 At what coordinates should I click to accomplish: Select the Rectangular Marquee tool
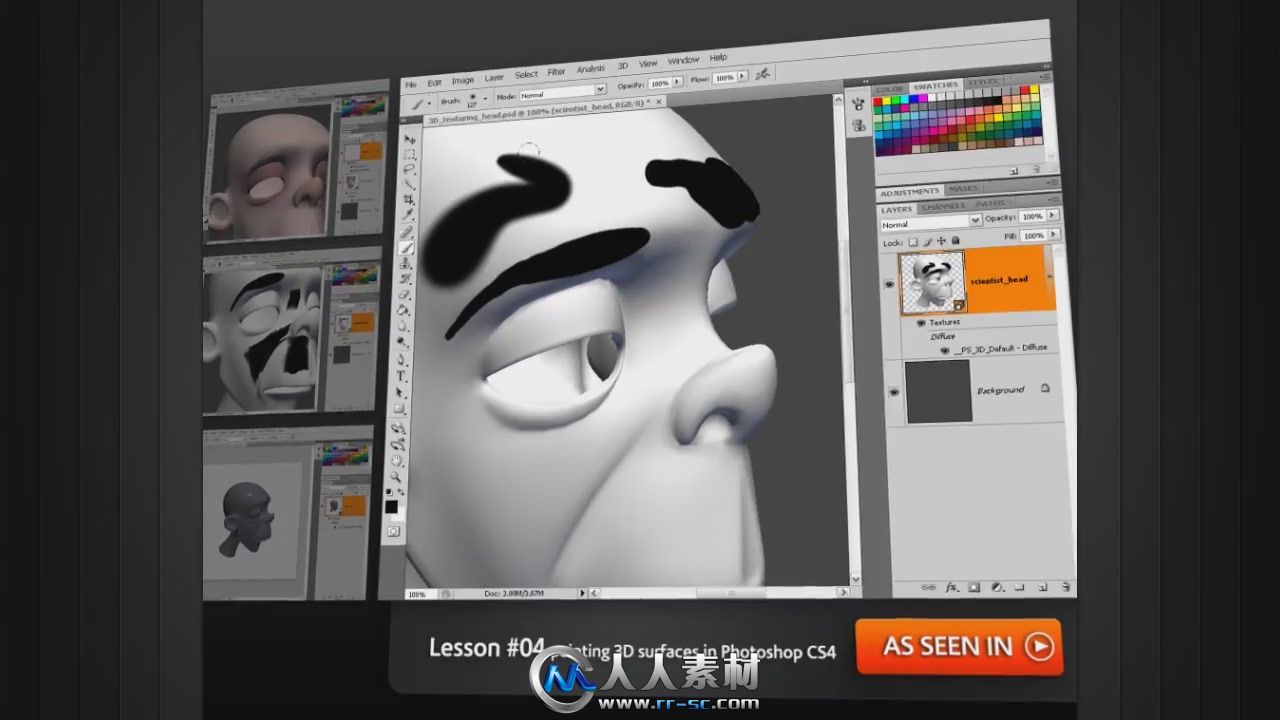click(408, 154)
